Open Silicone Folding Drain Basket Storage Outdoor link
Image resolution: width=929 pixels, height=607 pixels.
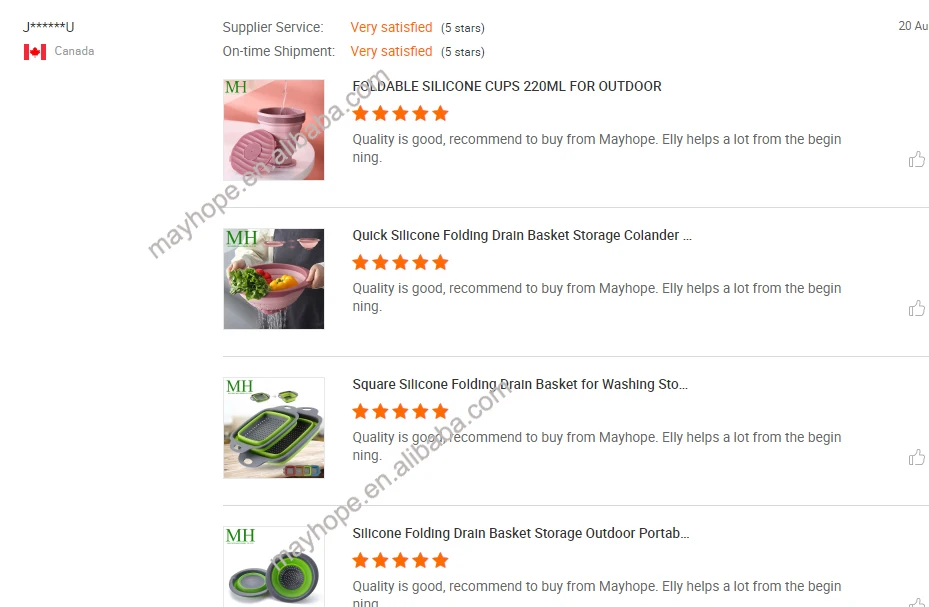point(521,534)
